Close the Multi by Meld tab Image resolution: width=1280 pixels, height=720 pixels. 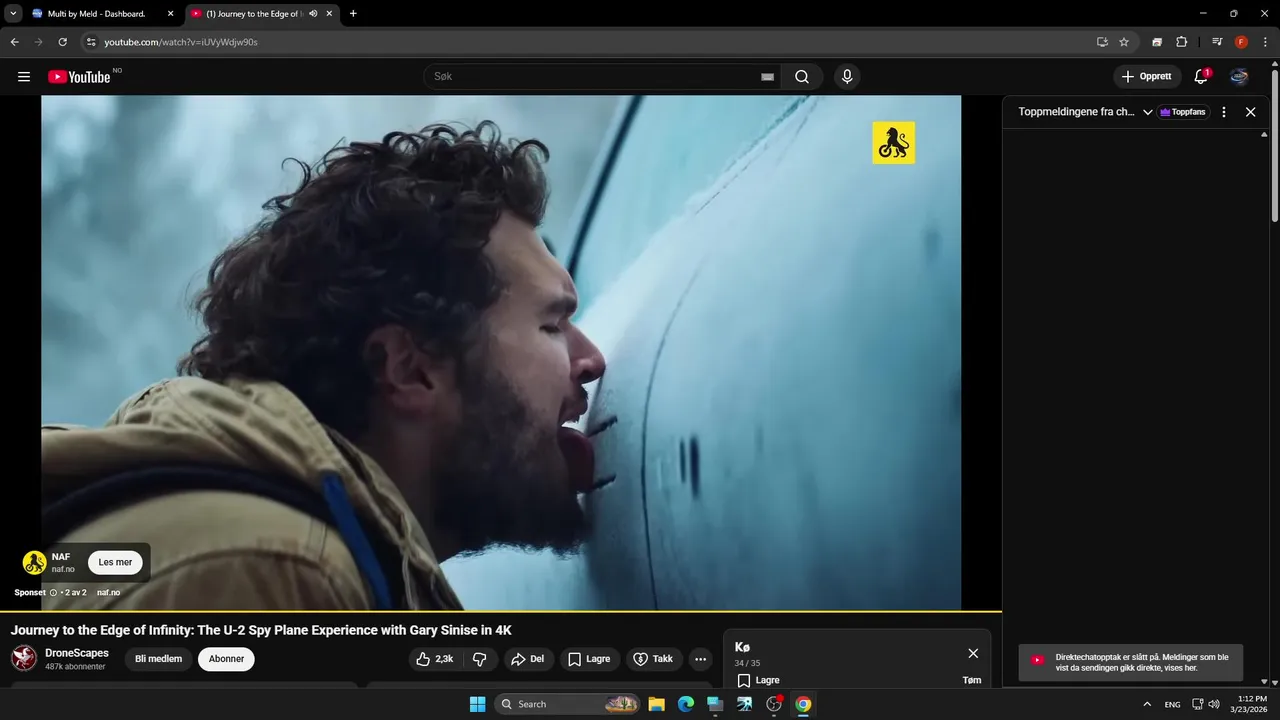[170, 14]
